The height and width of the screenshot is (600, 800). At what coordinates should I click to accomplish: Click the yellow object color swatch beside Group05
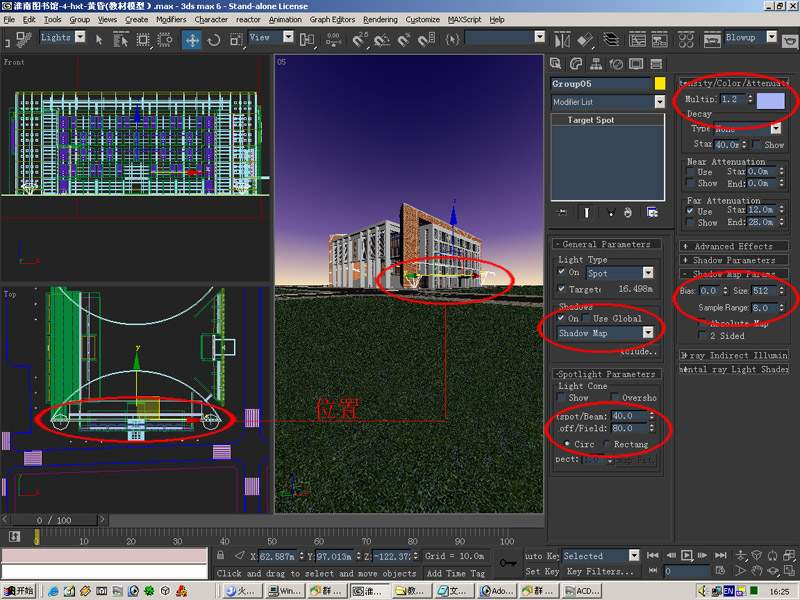pos(660,84)
